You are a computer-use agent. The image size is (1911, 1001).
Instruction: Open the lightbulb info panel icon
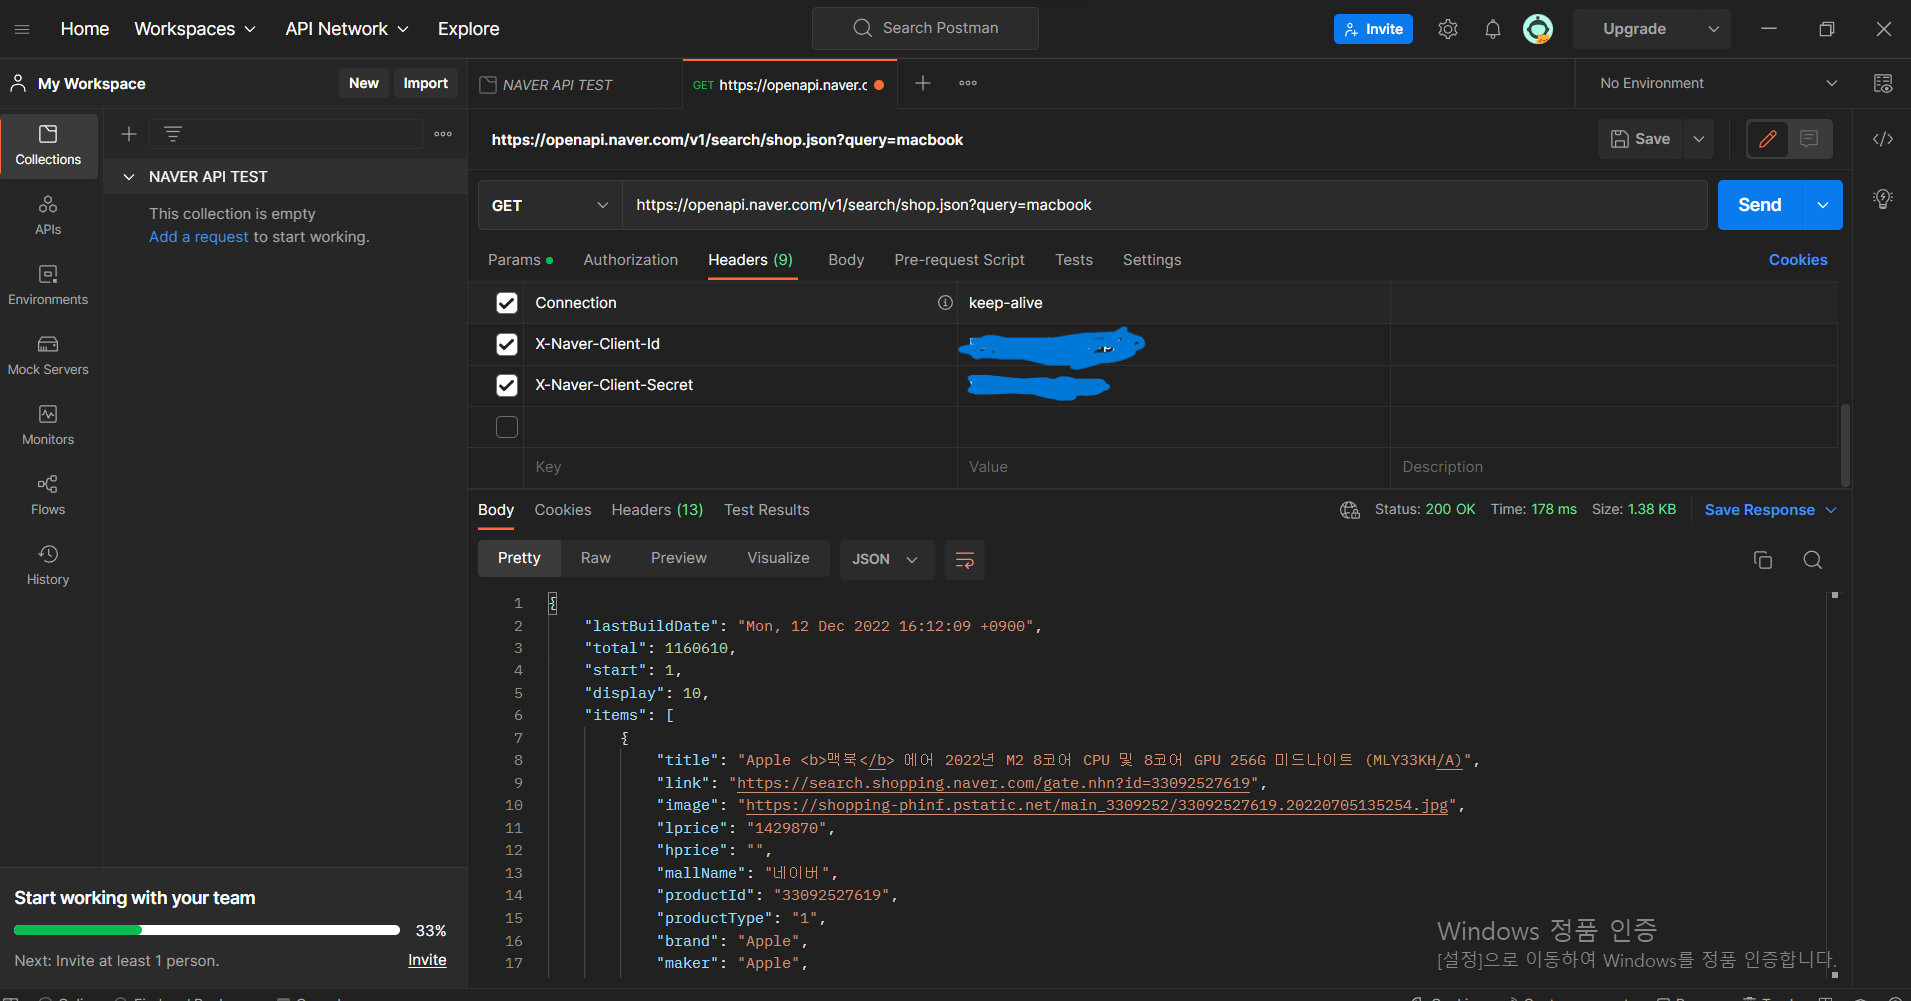point(1883,199)
